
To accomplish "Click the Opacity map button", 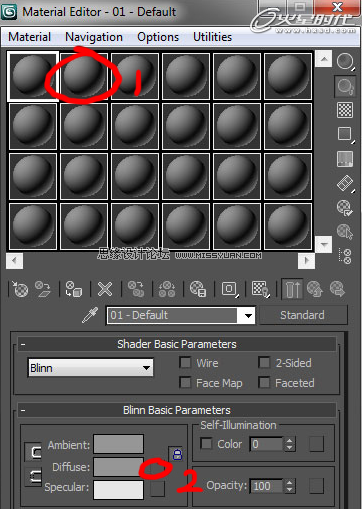I will [x=316, y=486].
